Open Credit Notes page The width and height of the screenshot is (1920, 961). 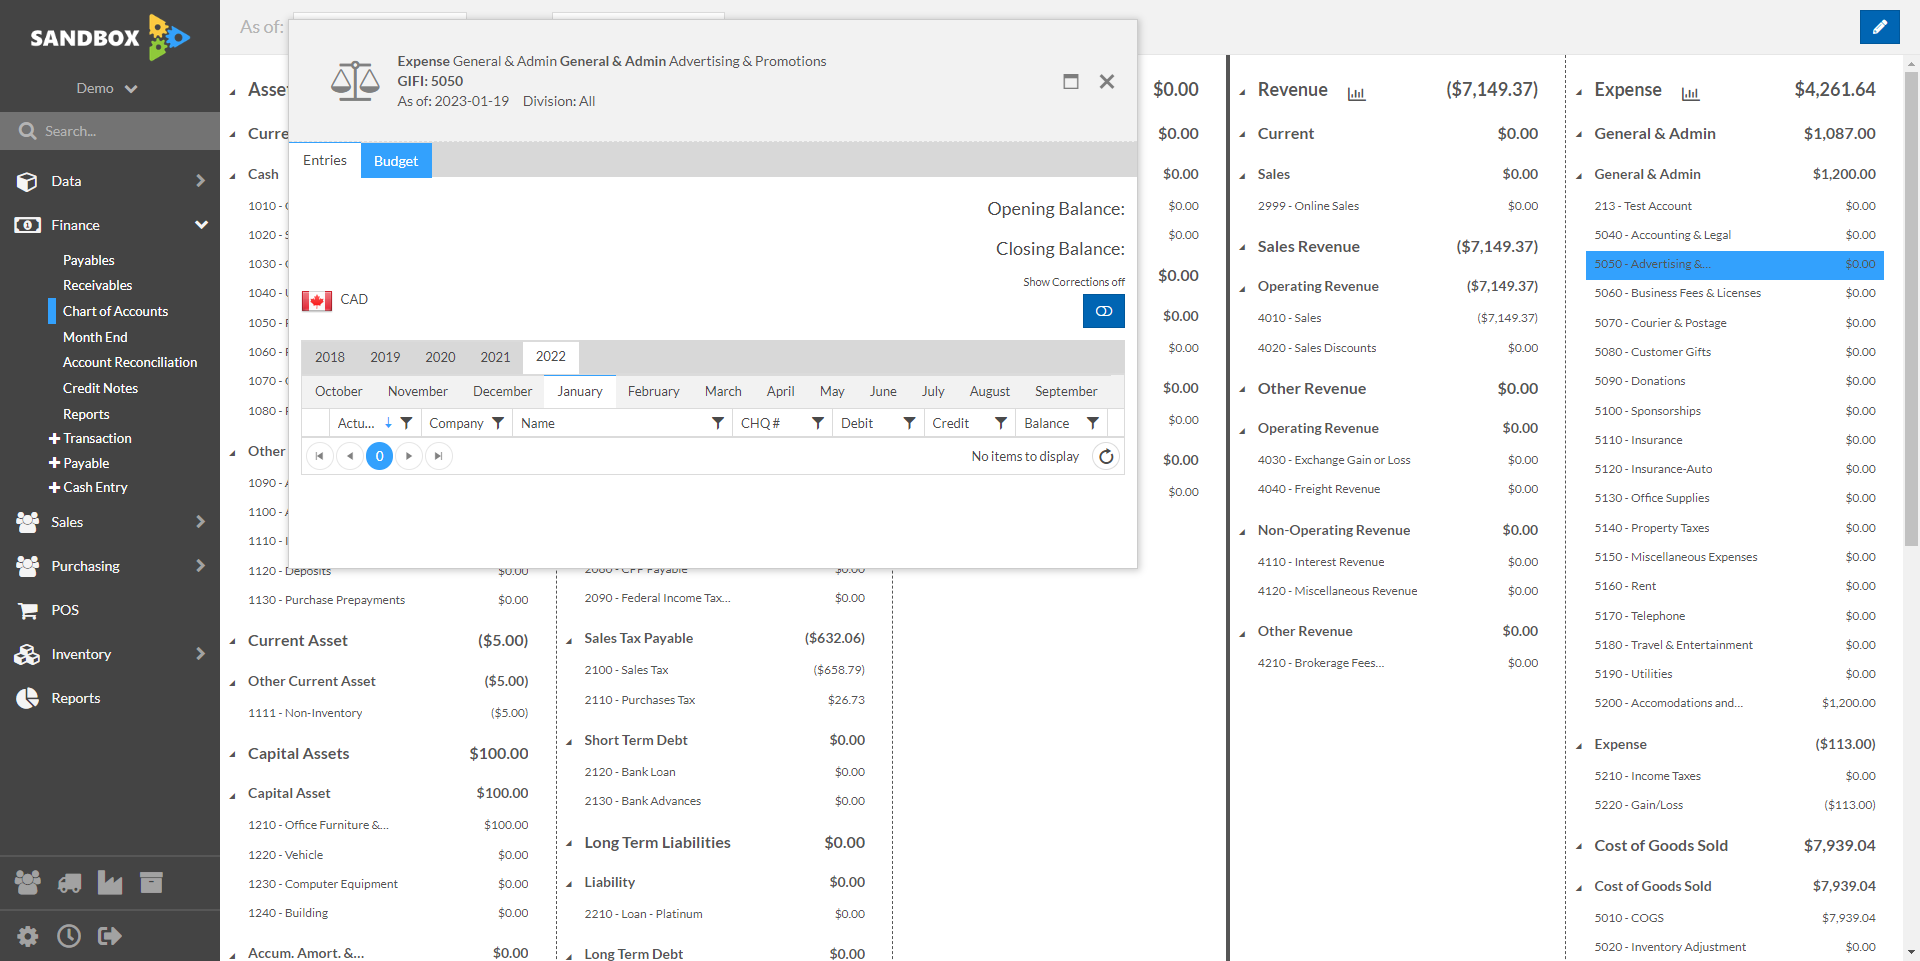coord(100,388)
